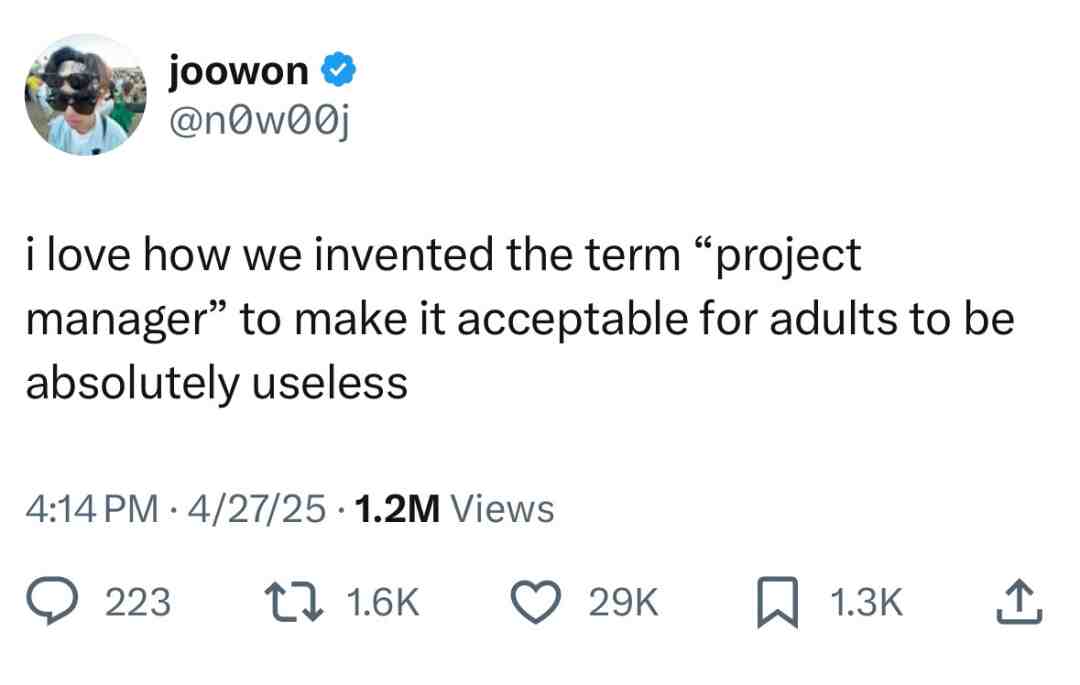This screenshot has height=685, width=1080.
Task: Click the blue verified badge beside joowon
Action: pyautogui.click(x=339, y=70)
